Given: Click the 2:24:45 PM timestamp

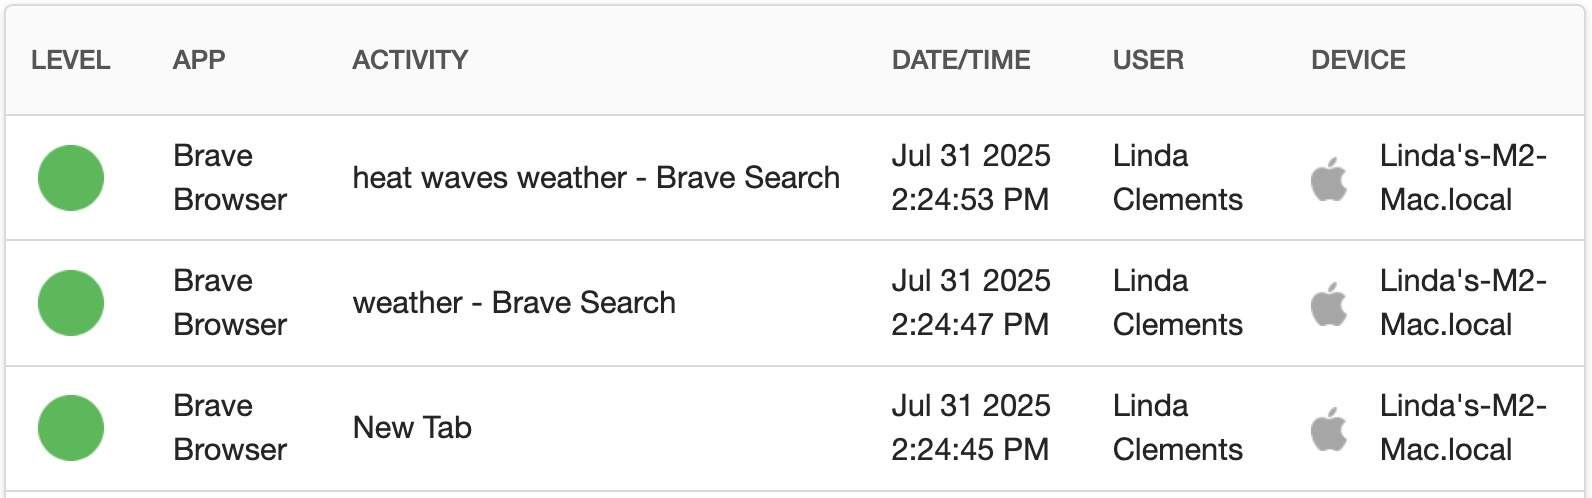Looking at the screenshot, I should (x=970, y=450).
